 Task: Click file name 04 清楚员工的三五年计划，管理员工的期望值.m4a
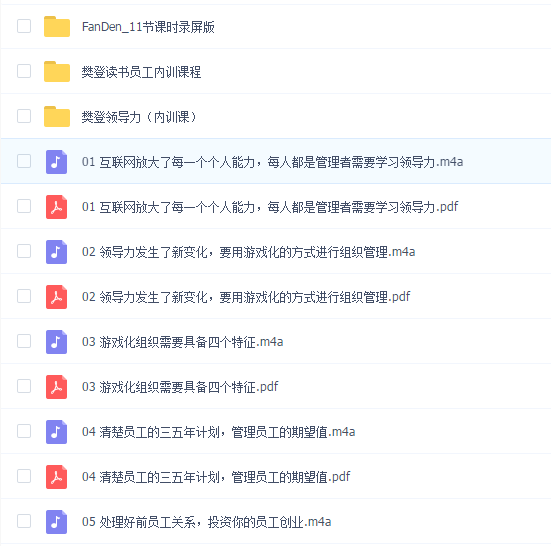218,432
